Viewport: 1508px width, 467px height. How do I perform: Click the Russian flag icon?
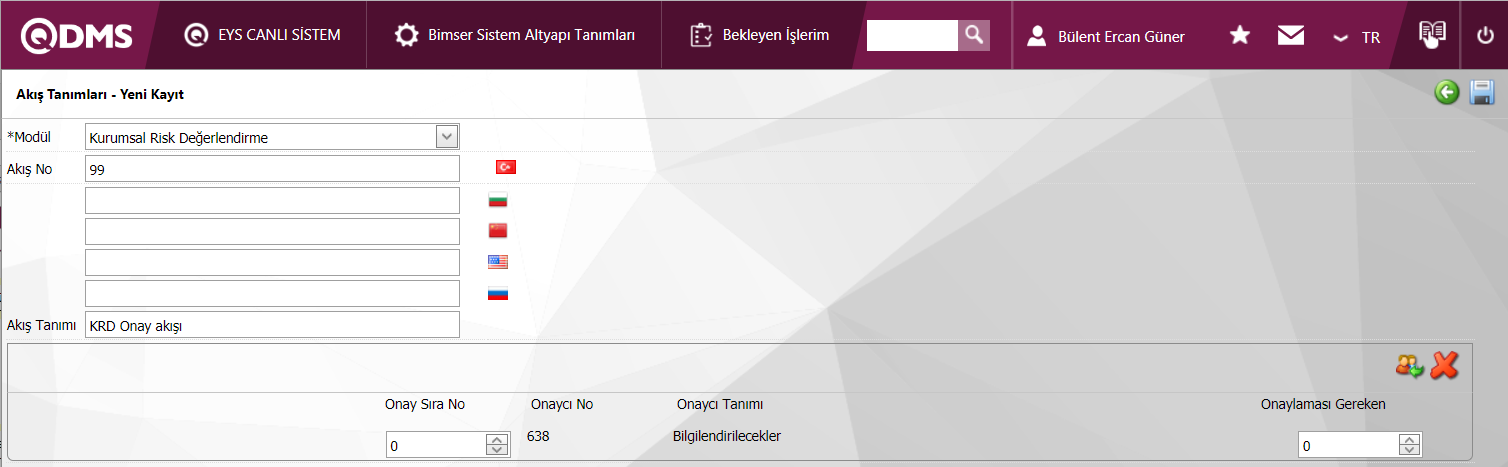pyautogui.click(x=498, y=294)
